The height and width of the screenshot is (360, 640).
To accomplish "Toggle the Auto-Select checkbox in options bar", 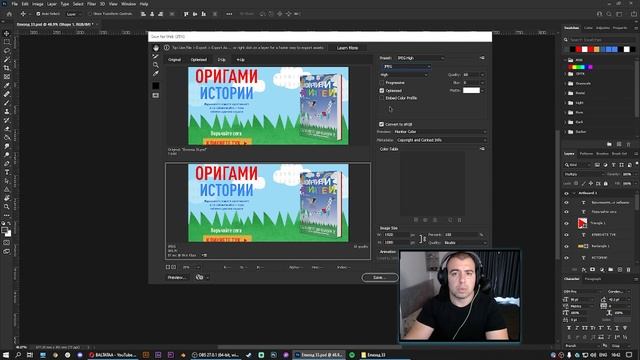I will pyautogui.click(x=38, y=14).
